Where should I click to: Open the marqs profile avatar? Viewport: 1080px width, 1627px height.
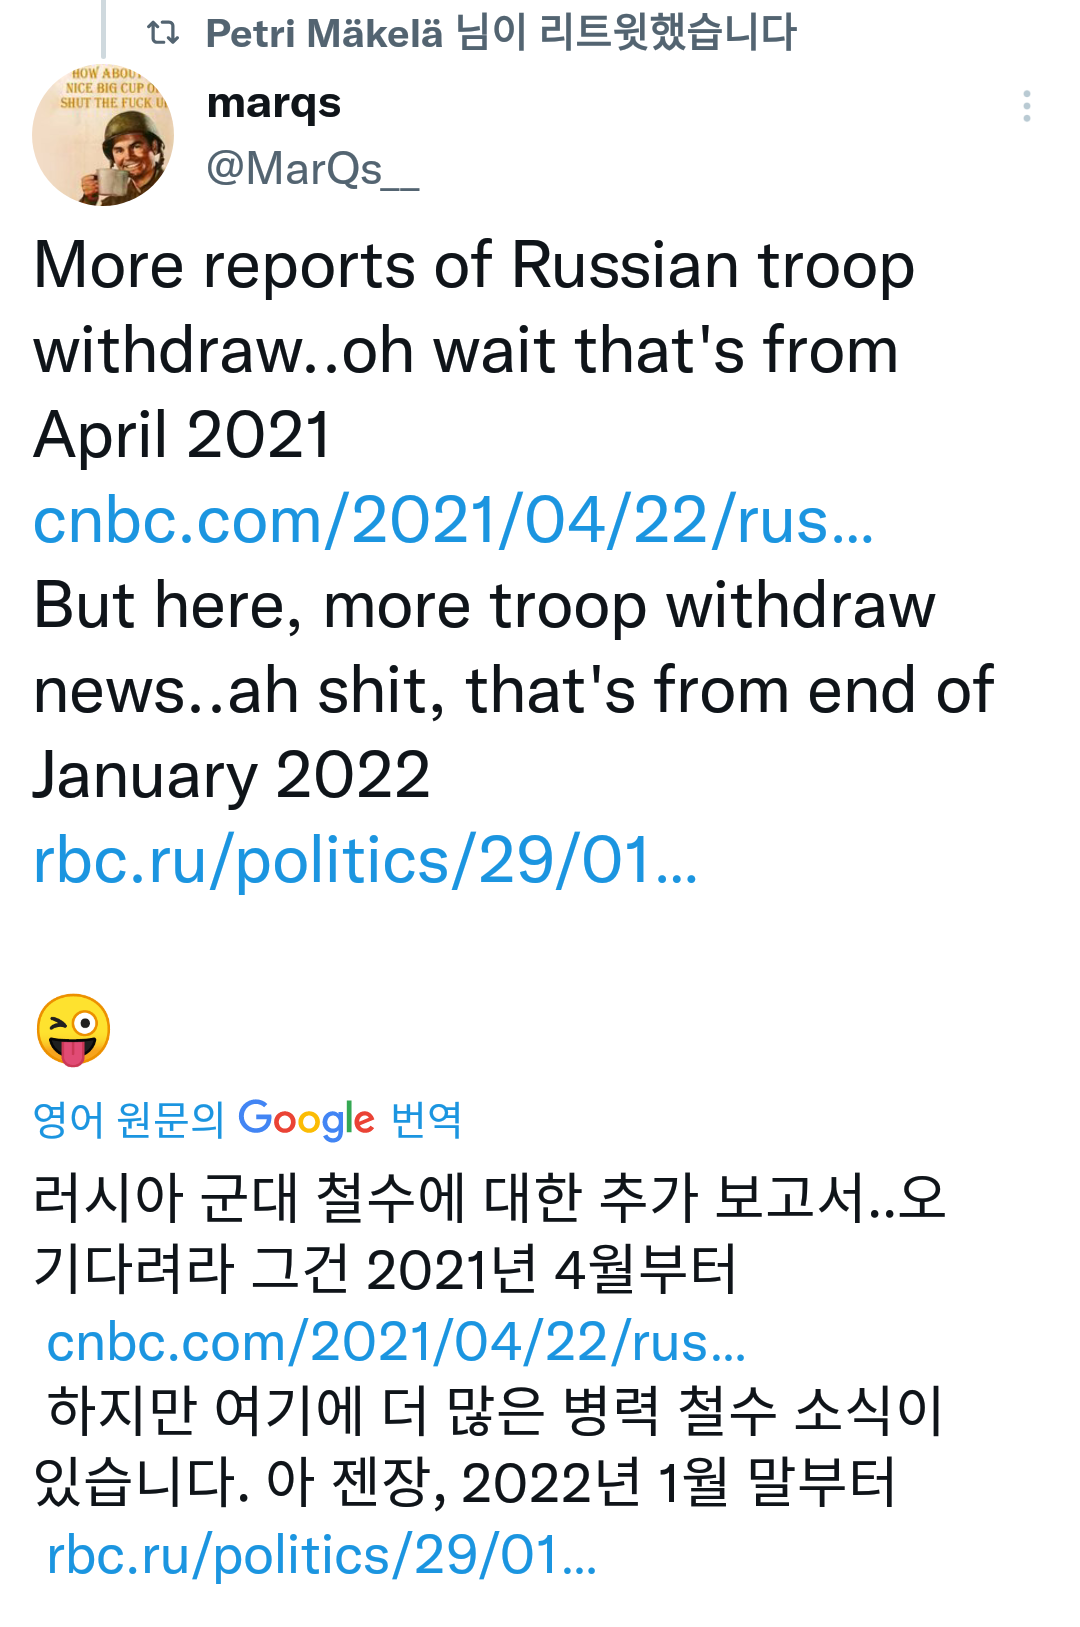tap(103, 135)
